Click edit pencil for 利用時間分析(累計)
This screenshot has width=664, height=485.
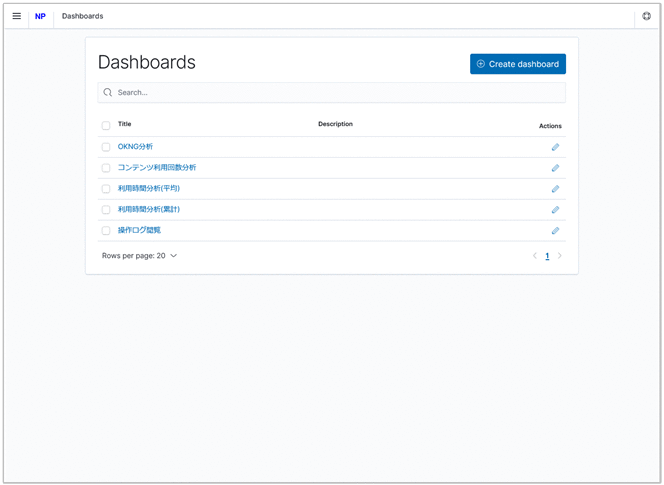click(x=555, y=210)
